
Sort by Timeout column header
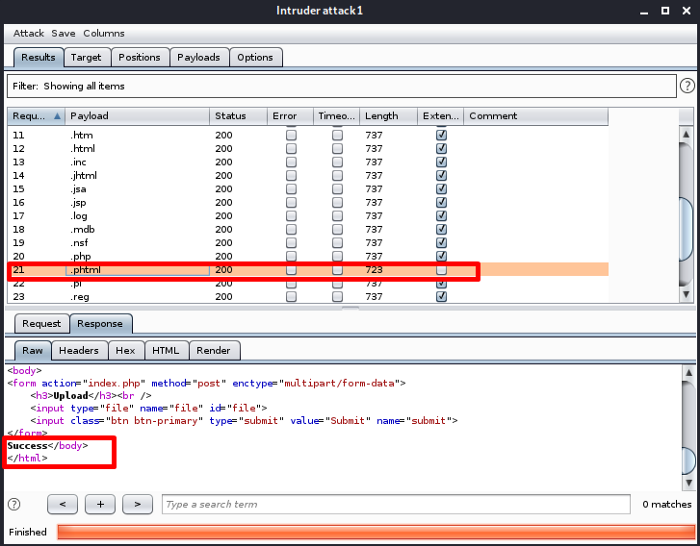(x=337, y=116)
